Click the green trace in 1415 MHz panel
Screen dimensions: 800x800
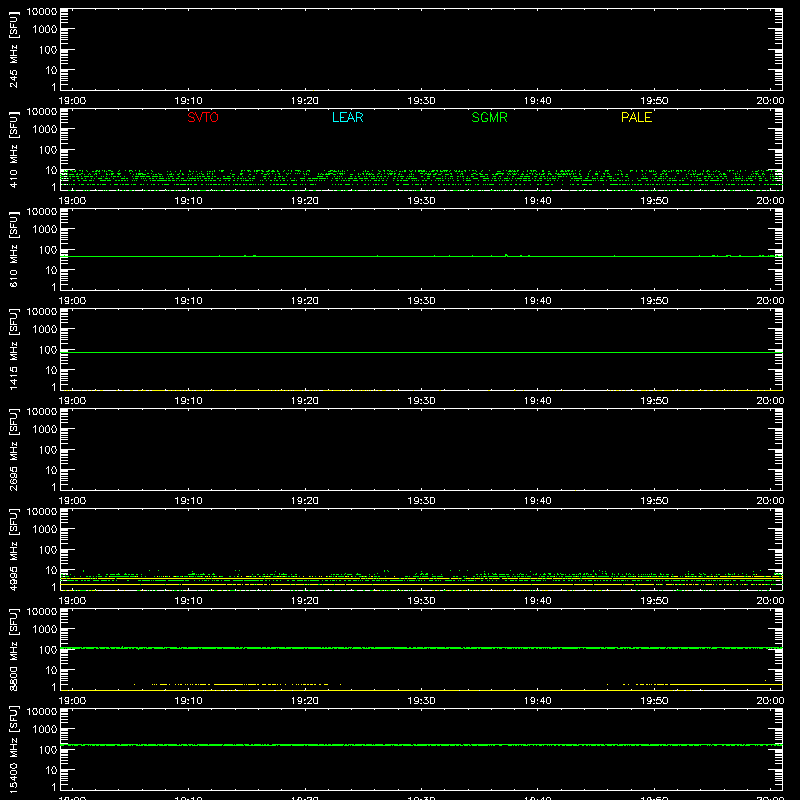[x=421, y=352]
